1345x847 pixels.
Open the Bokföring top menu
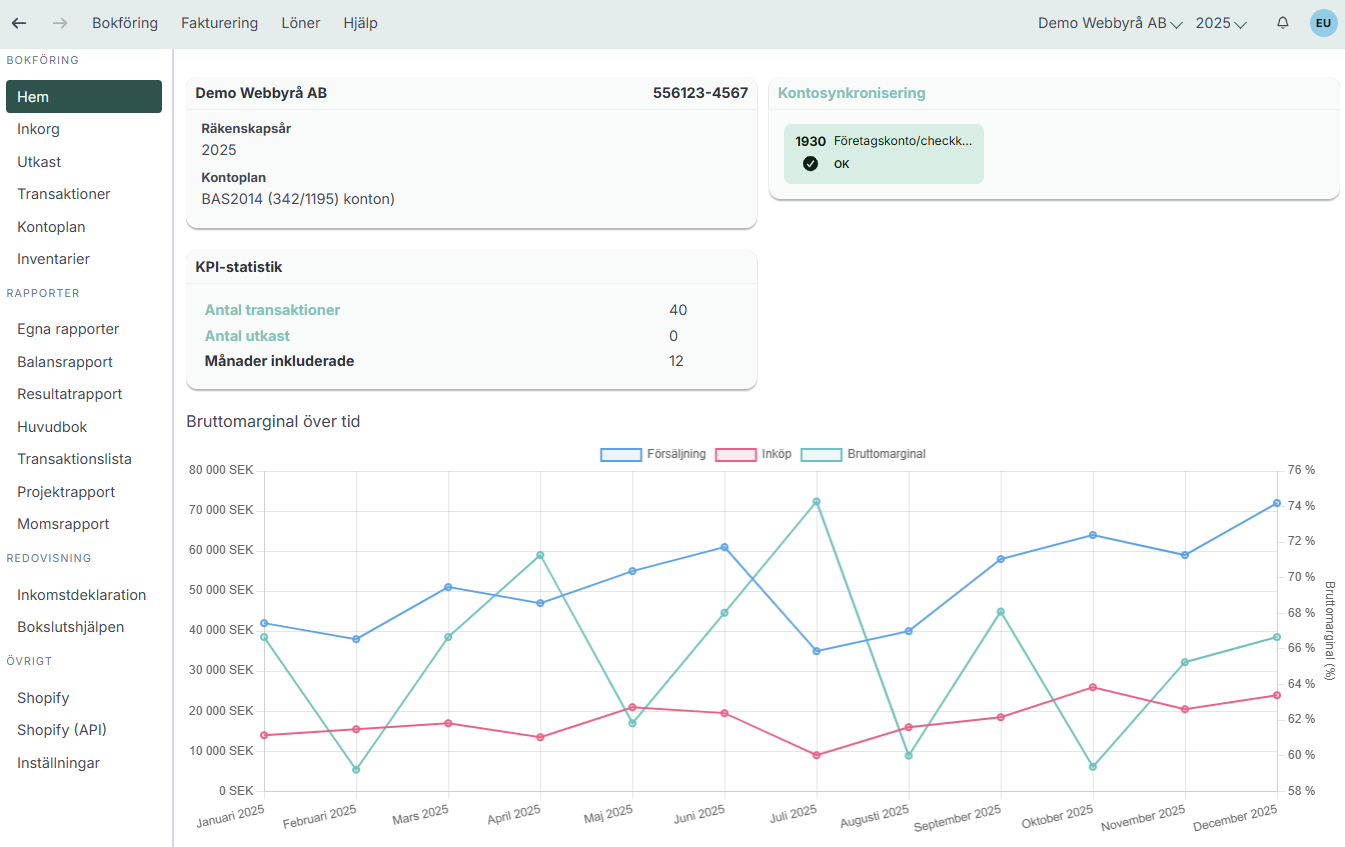(125, 23)
